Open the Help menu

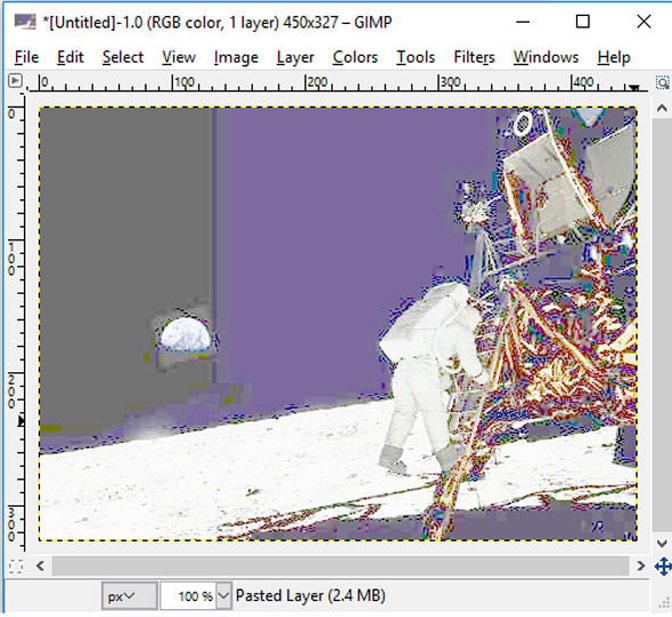click(x=614, y=57)
